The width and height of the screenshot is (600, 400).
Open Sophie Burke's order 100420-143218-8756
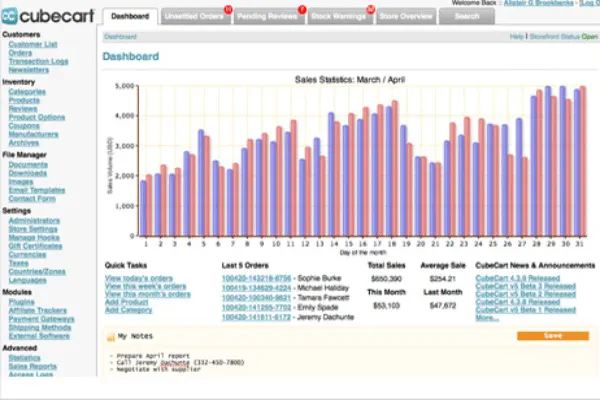[256, 278]
